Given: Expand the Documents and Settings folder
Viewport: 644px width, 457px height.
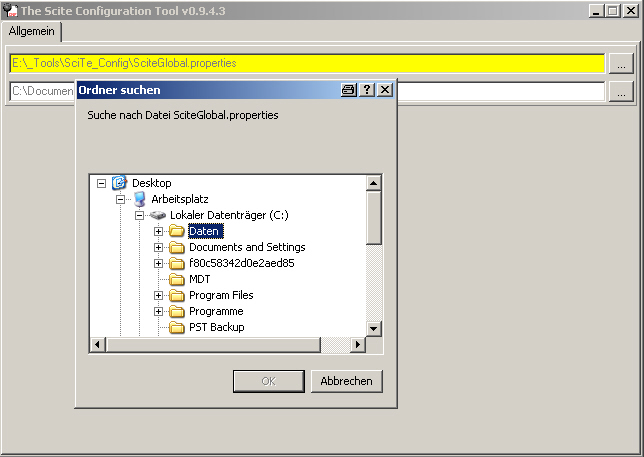Looking at the screenshot, I should tap(159, 247).
